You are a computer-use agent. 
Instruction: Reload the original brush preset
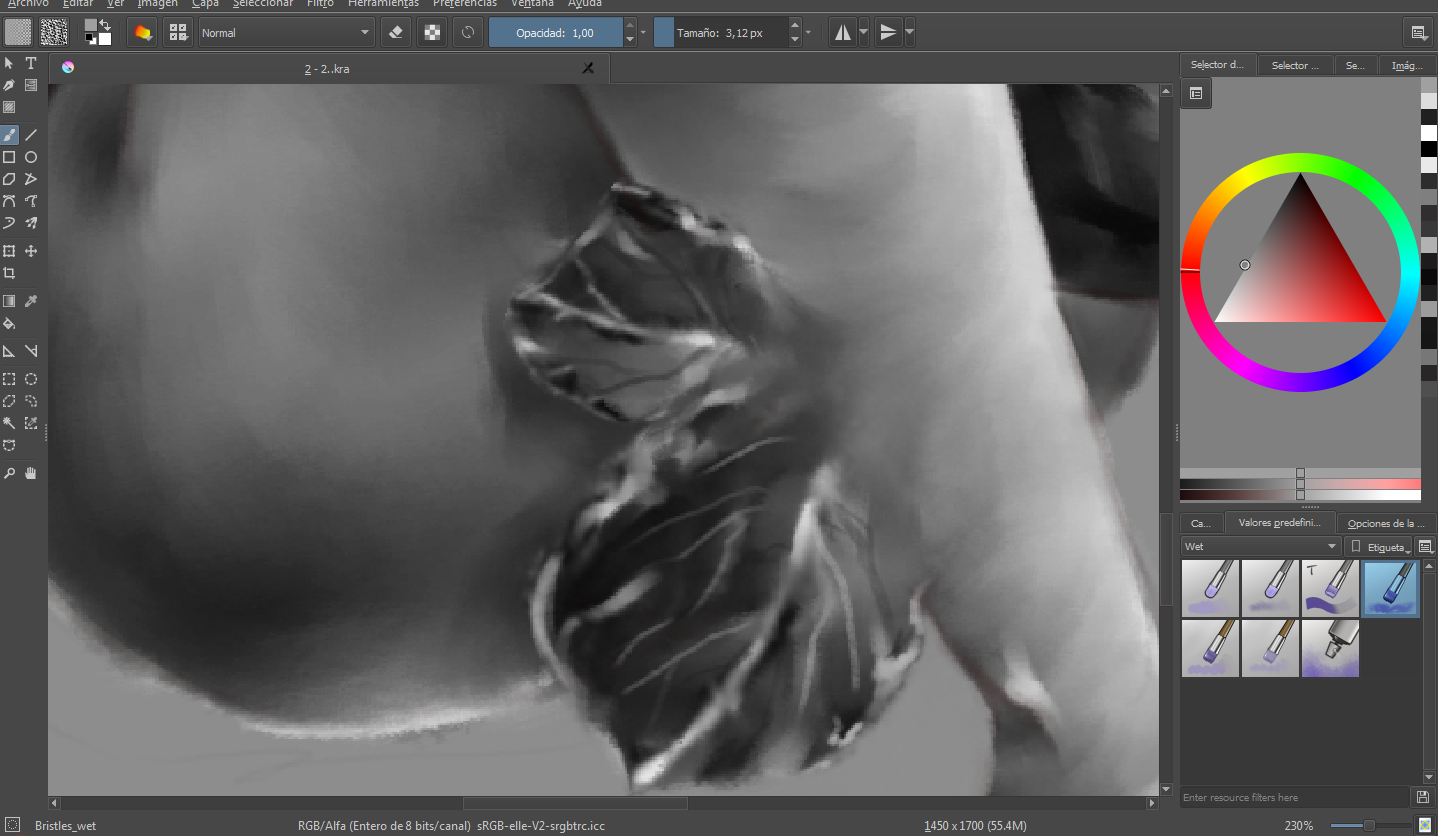pyautogui.click(x=467, y=33)
